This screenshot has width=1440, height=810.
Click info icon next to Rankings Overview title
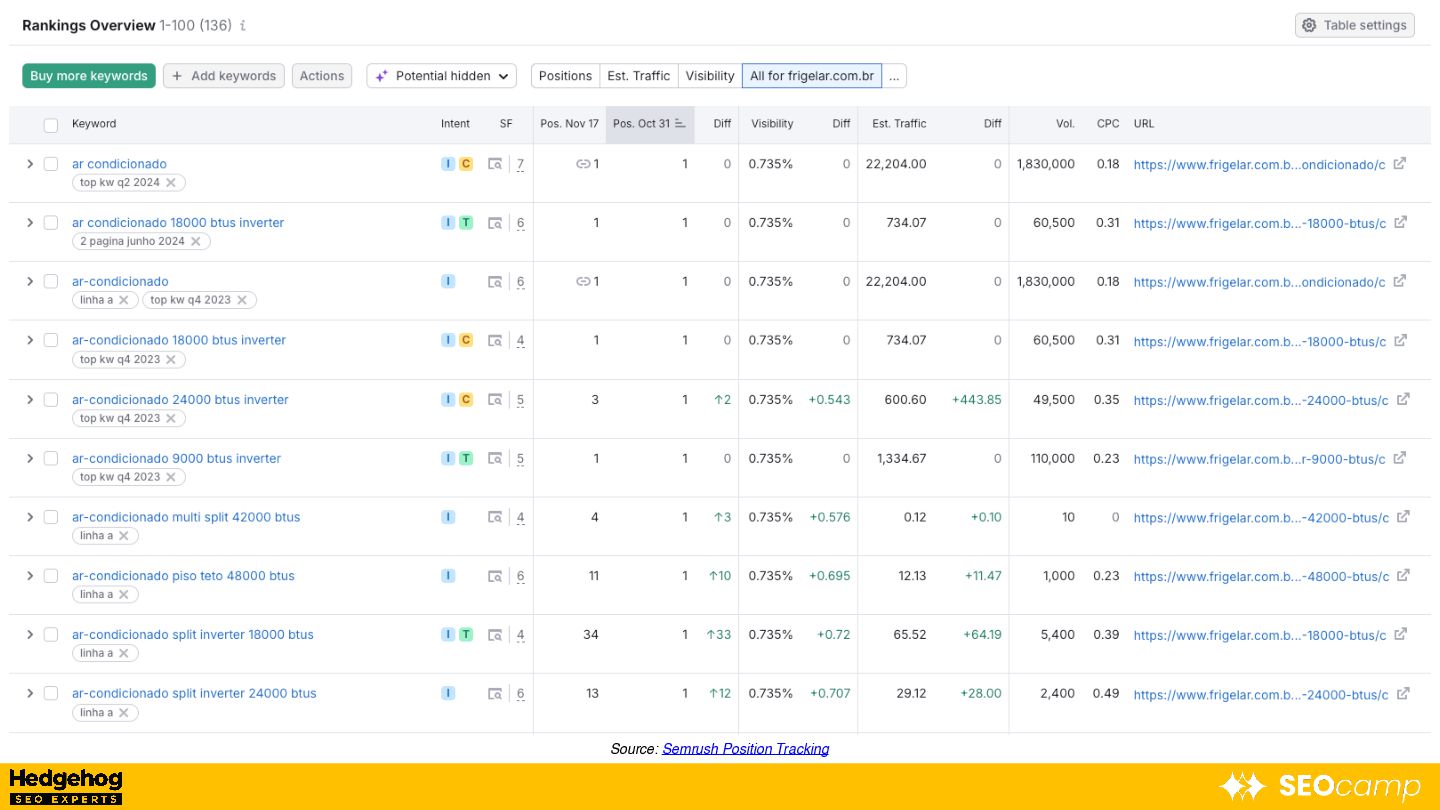(243, 26)
